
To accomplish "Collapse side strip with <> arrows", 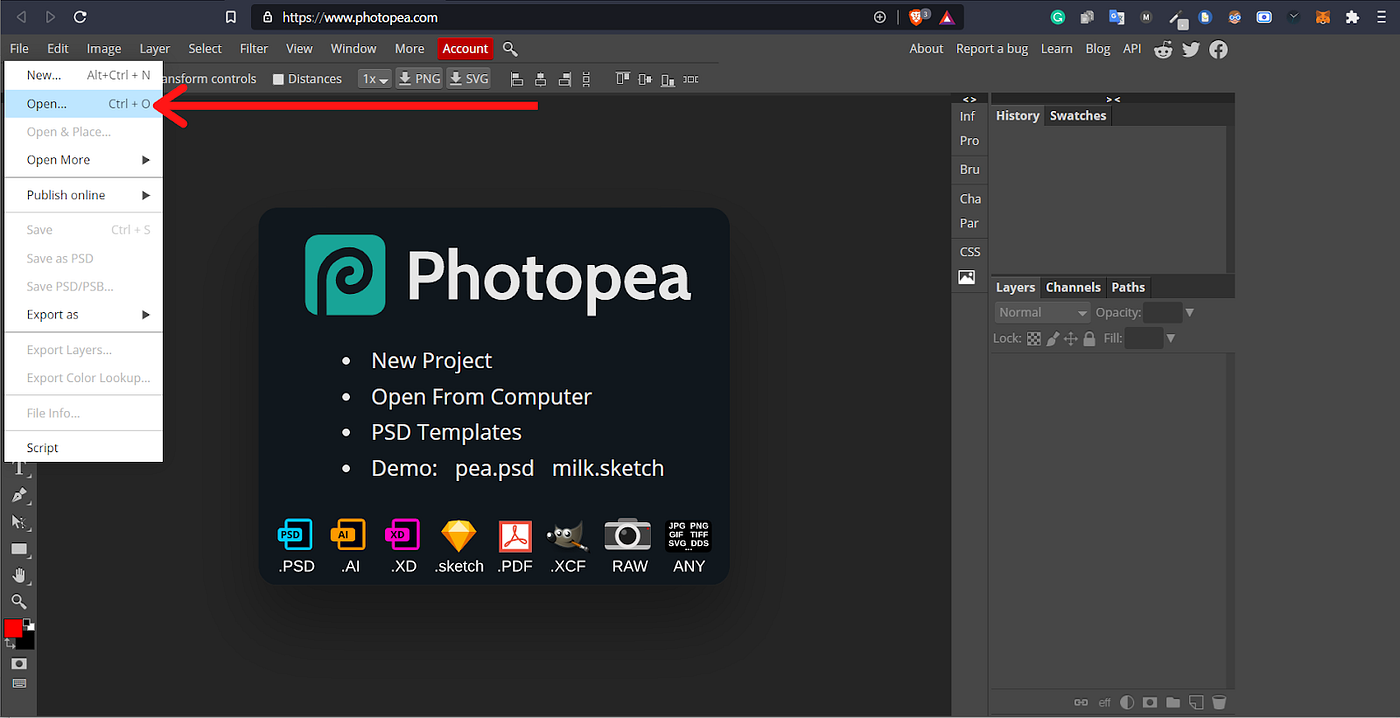I will pos(969,99).
